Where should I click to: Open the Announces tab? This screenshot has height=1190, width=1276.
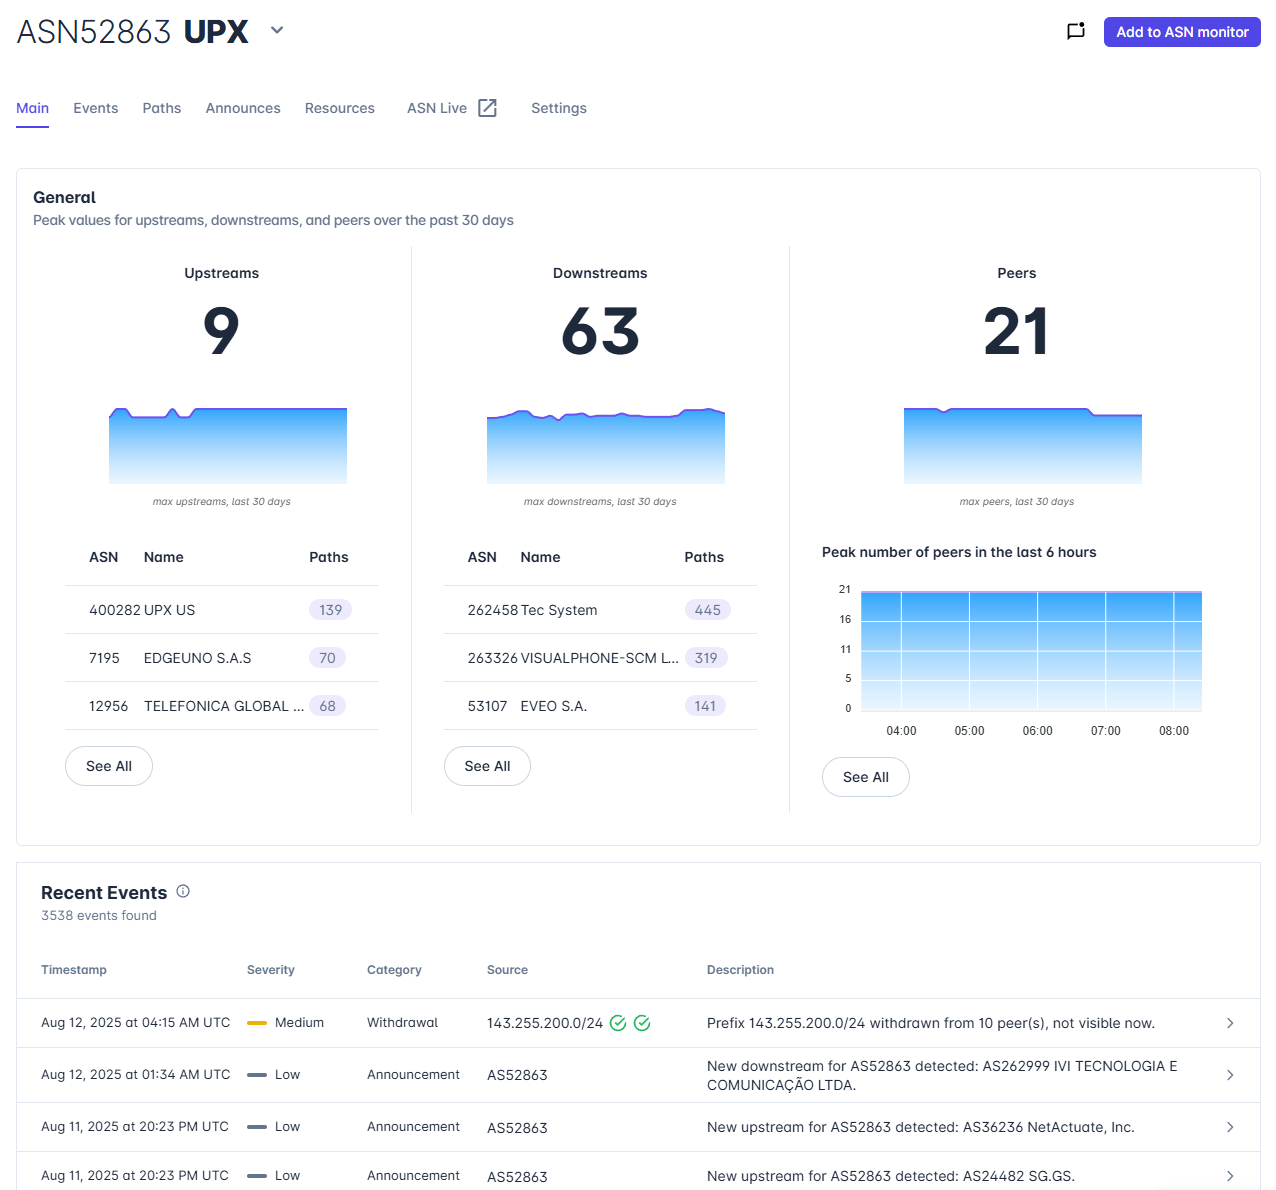243,108
